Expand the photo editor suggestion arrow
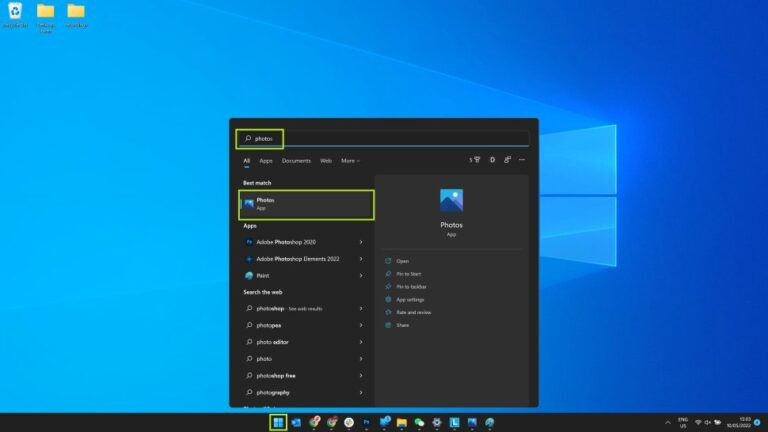 361,342
